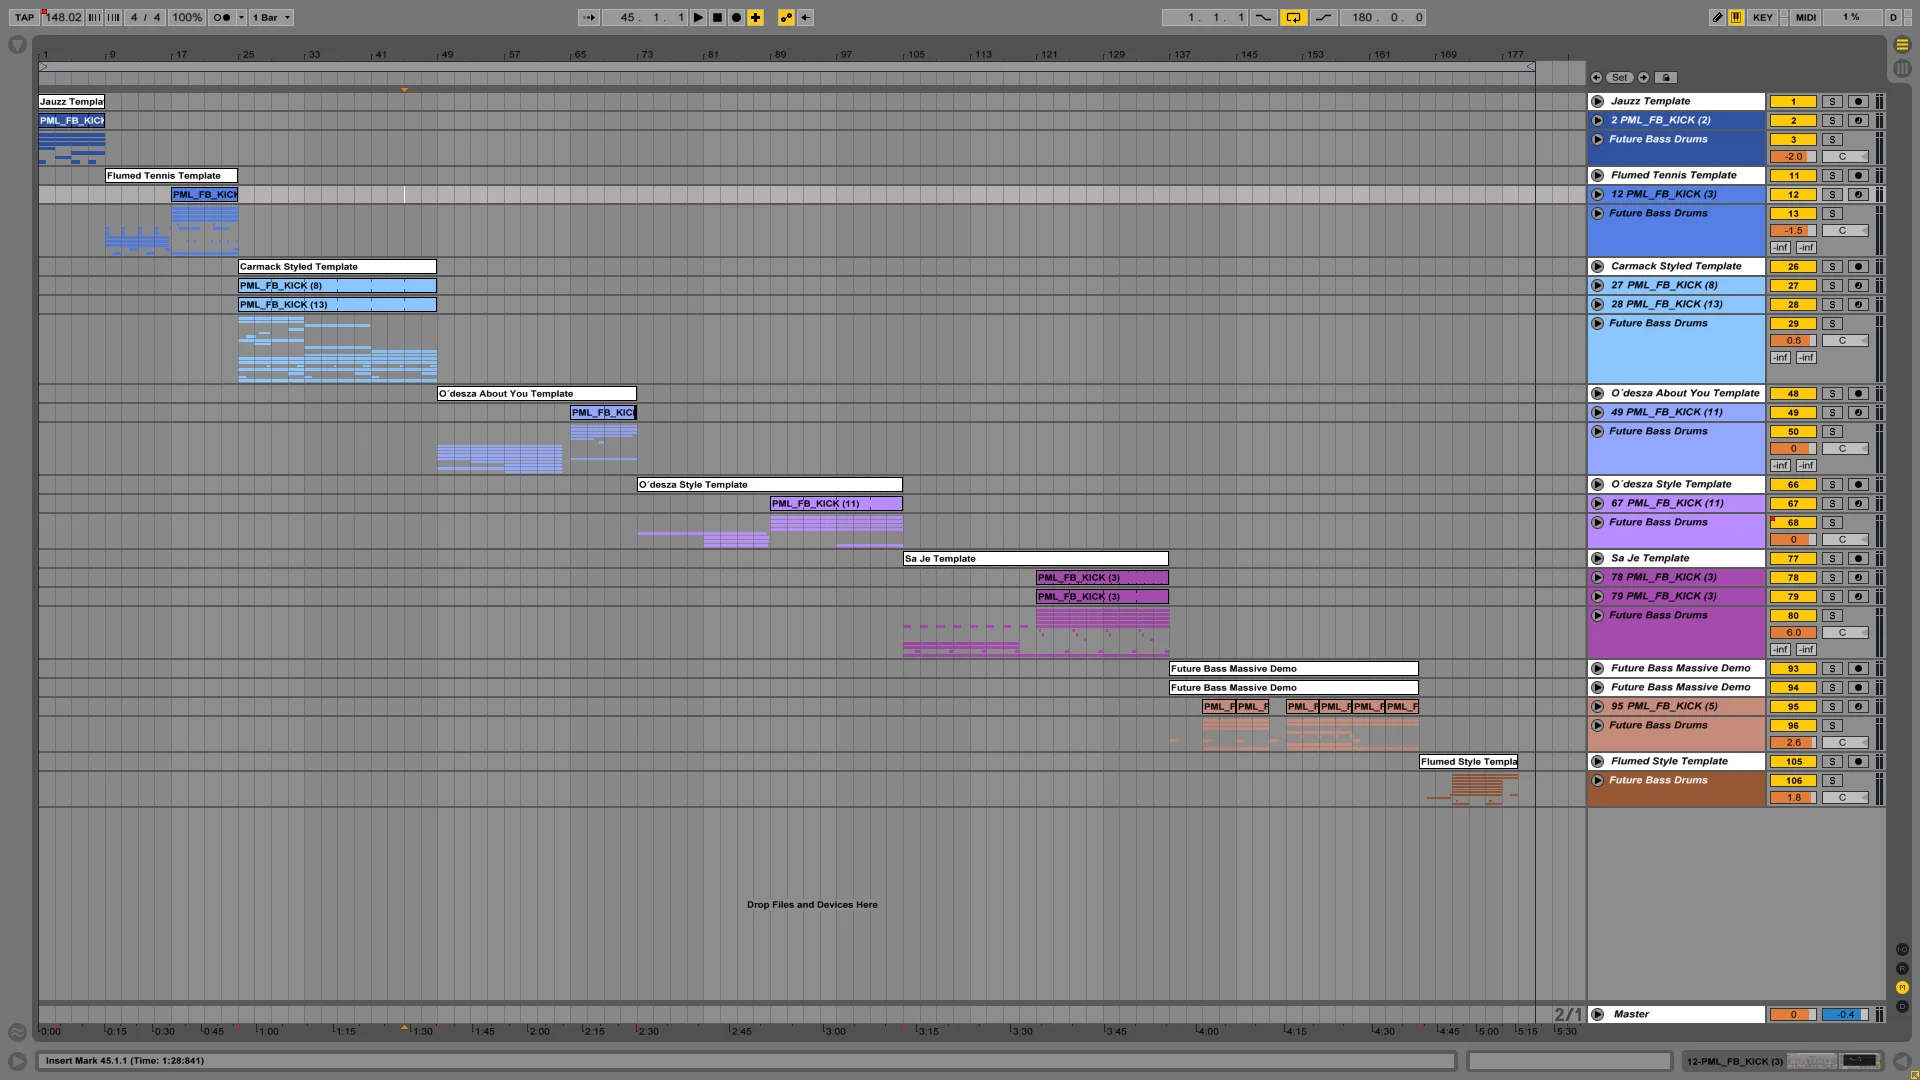Click the KEY map mode button
The width and height of the screenshot is (1920, 1080).
pos(1763,17)
